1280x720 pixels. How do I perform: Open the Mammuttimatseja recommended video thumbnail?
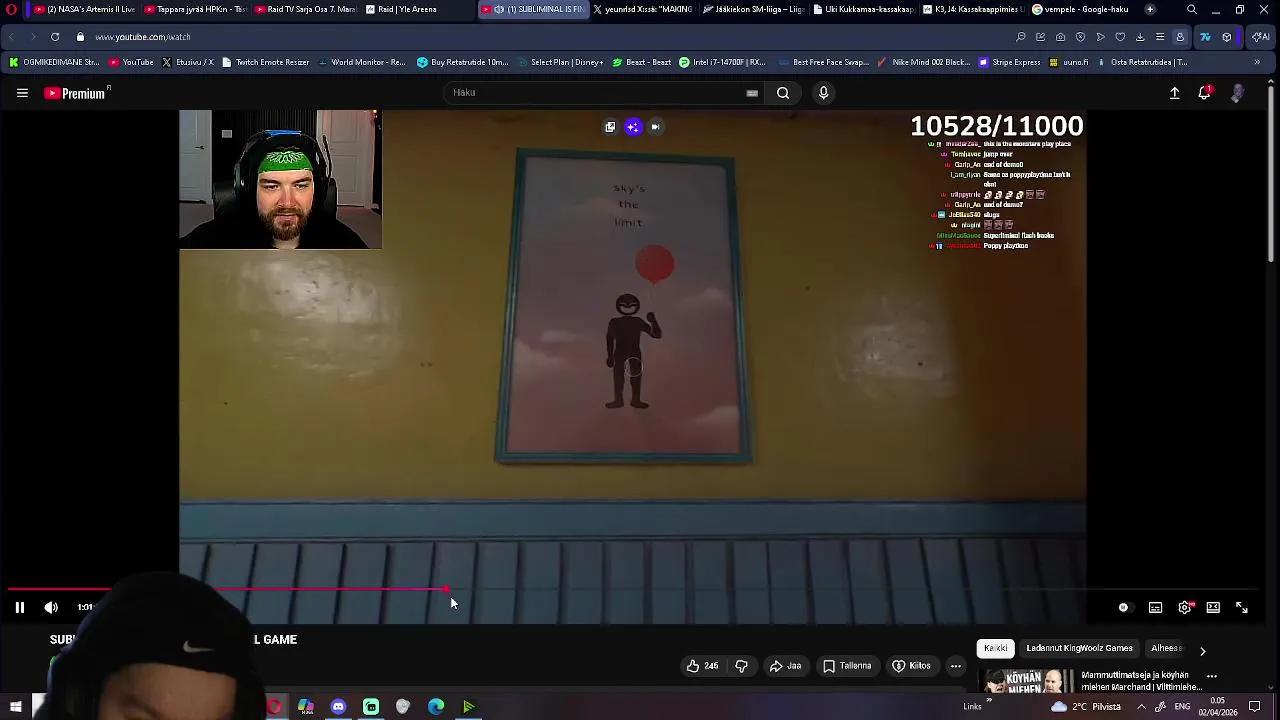tap(1029, 681)
